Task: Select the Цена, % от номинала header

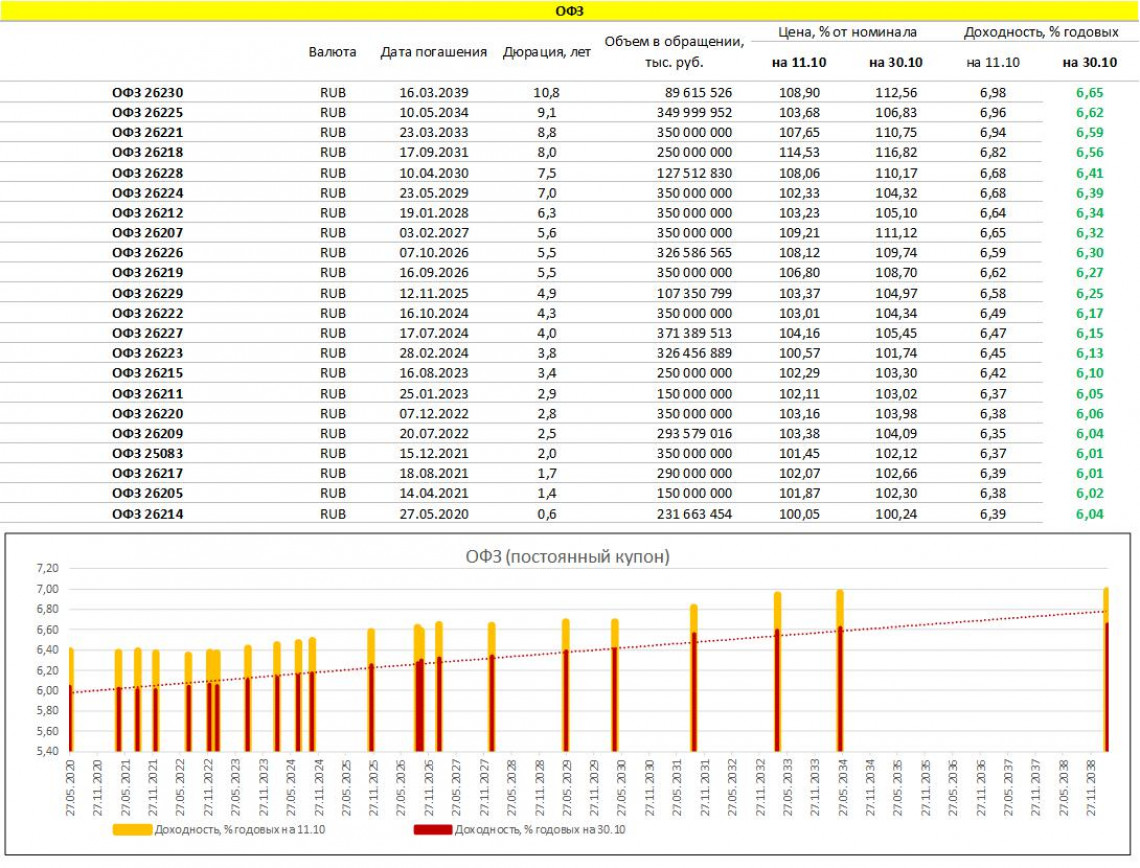Action: [x=847, y=32]
